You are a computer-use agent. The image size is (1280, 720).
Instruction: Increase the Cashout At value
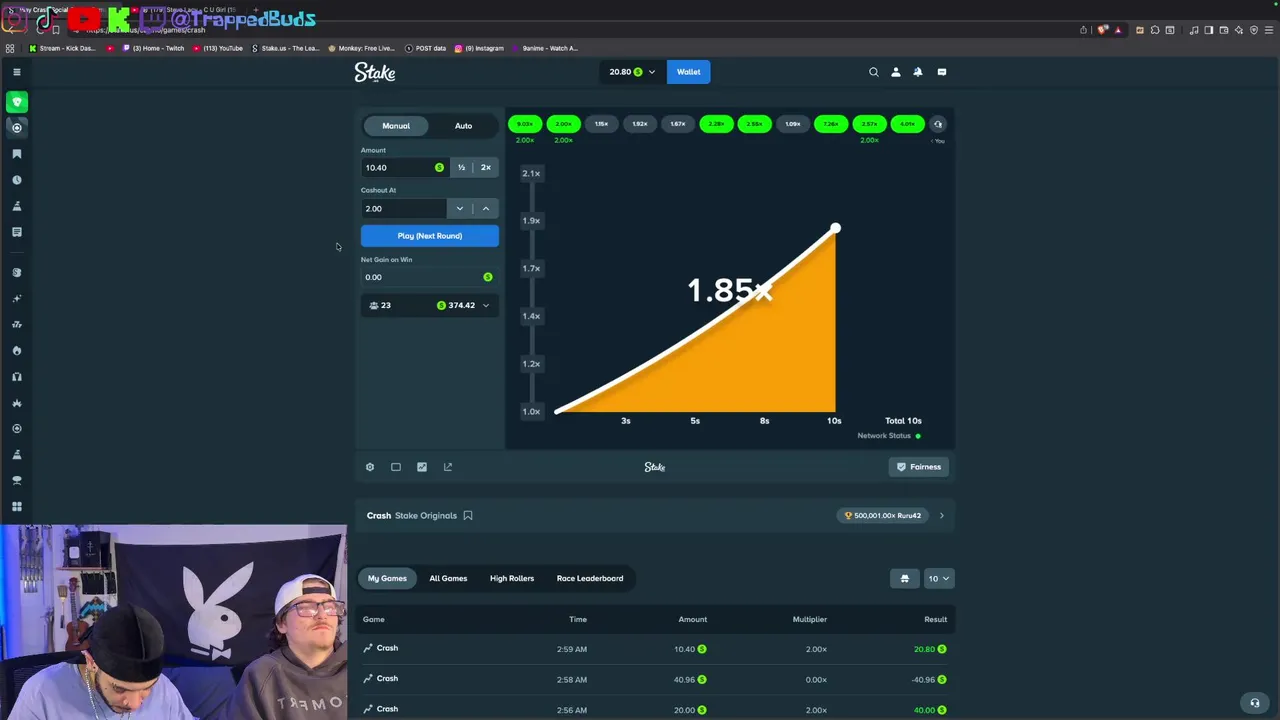486,209
